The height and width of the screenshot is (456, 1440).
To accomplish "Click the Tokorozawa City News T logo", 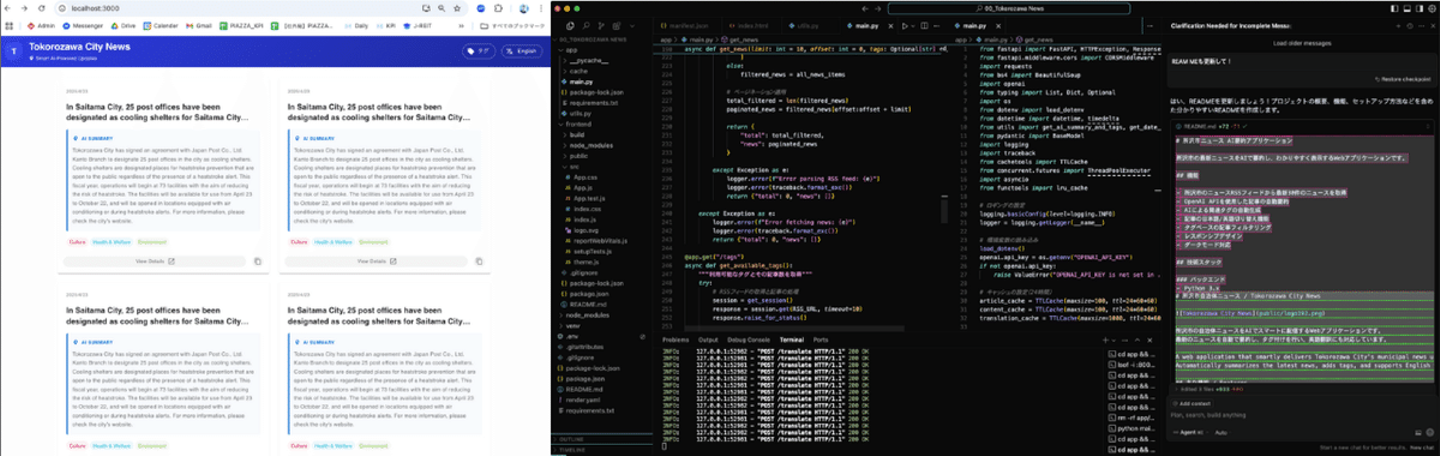I will tap(14, 51).
